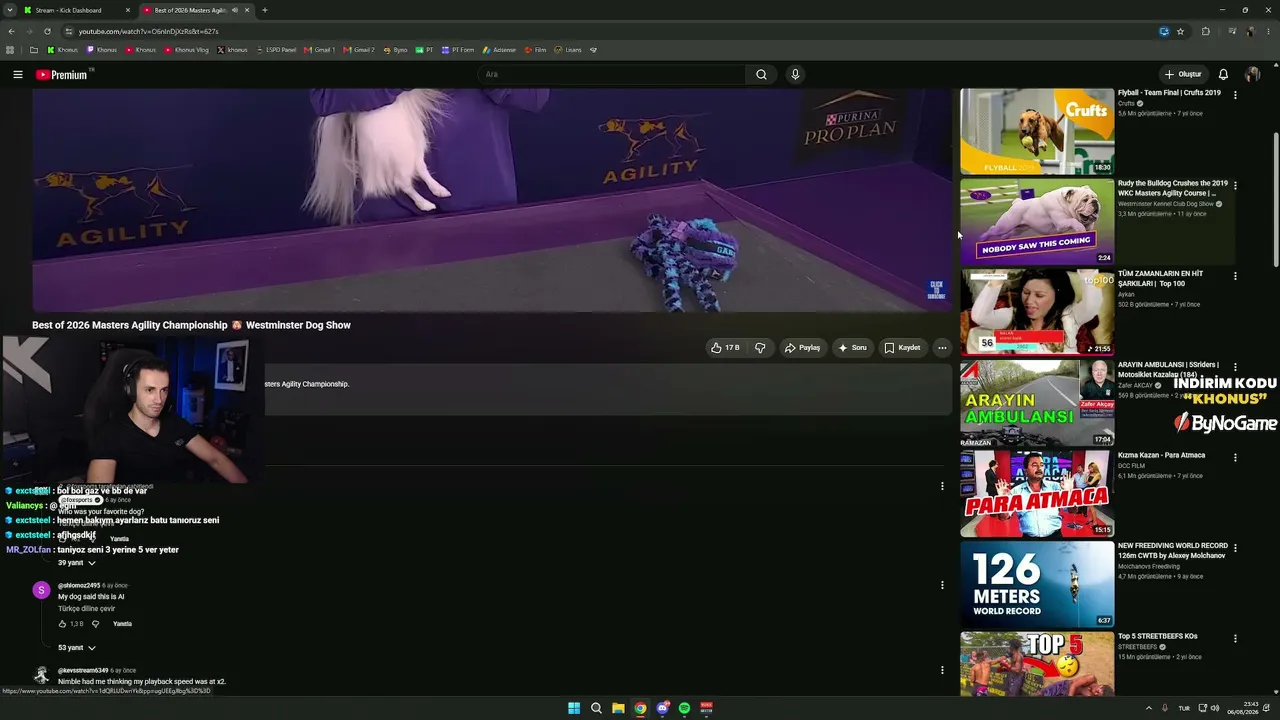Open a new browser tab
The image size is (1280, 720).
tap(264, 10)
